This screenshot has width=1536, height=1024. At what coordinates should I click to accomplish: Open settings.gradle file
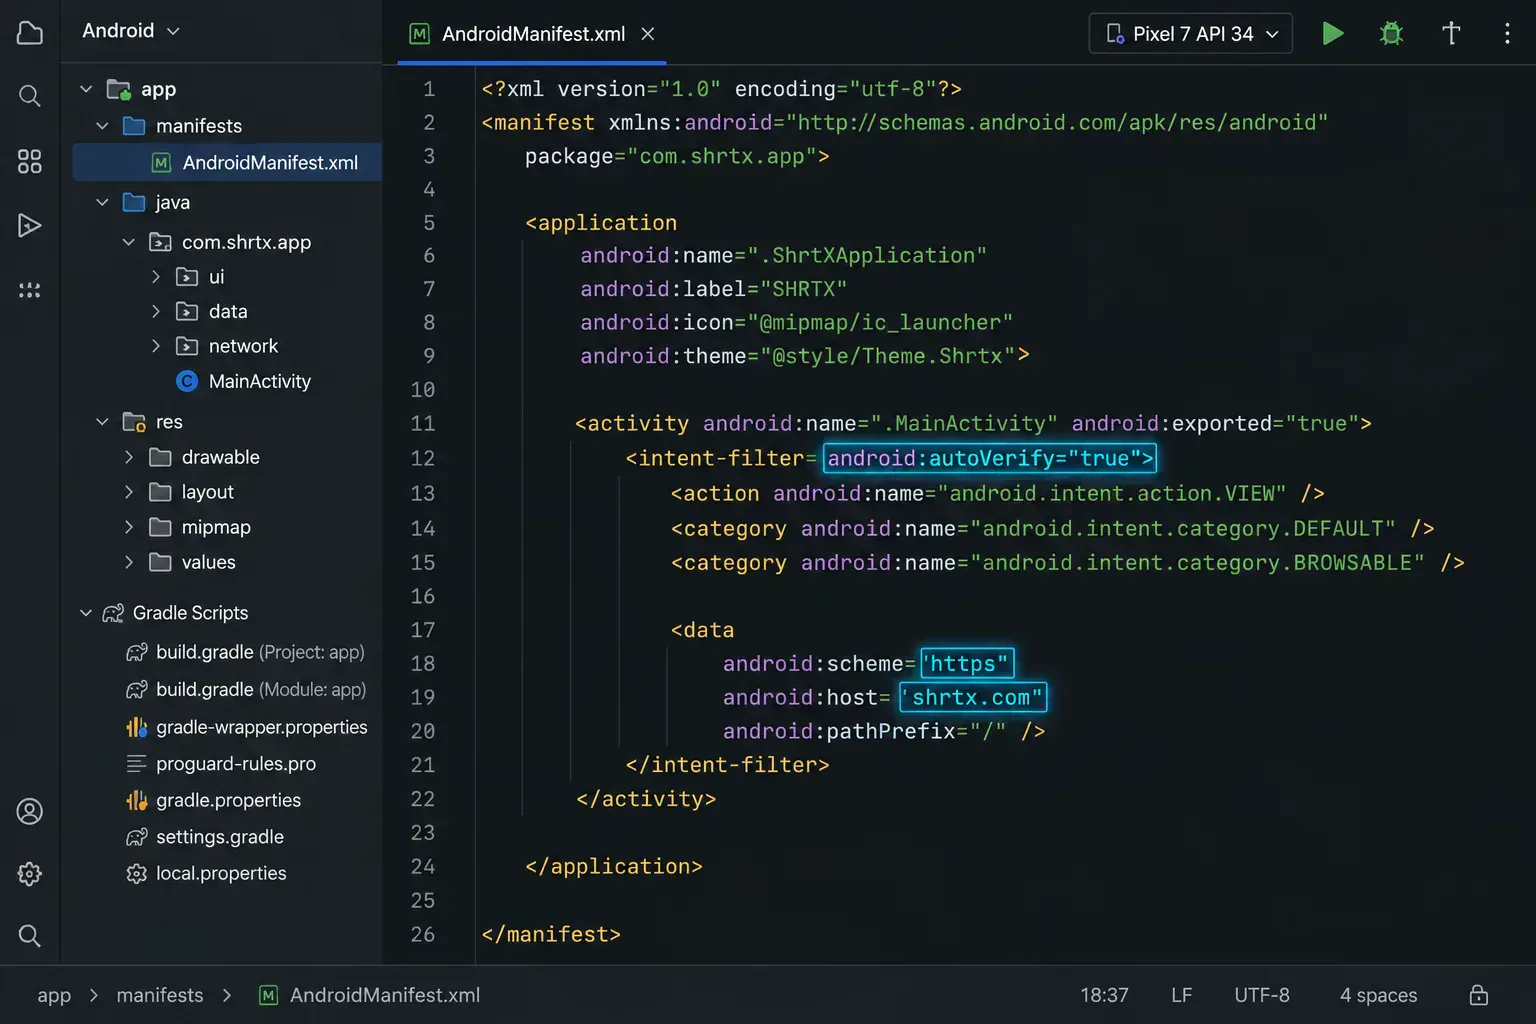click(x=205, y=837)
